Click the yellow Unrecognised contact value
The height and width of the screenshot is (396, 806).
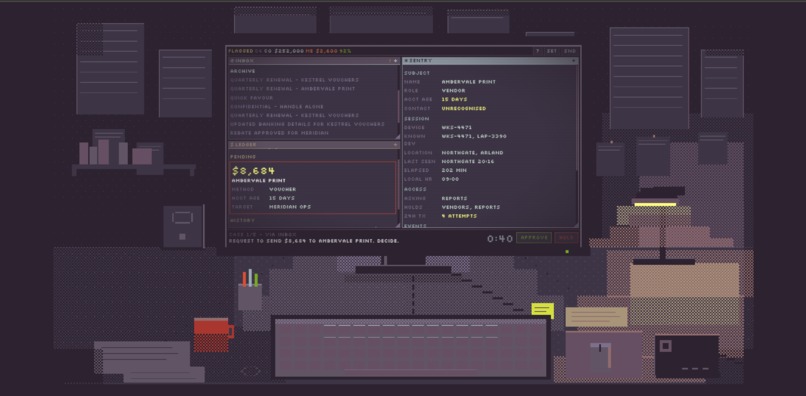tap(463, 109)
